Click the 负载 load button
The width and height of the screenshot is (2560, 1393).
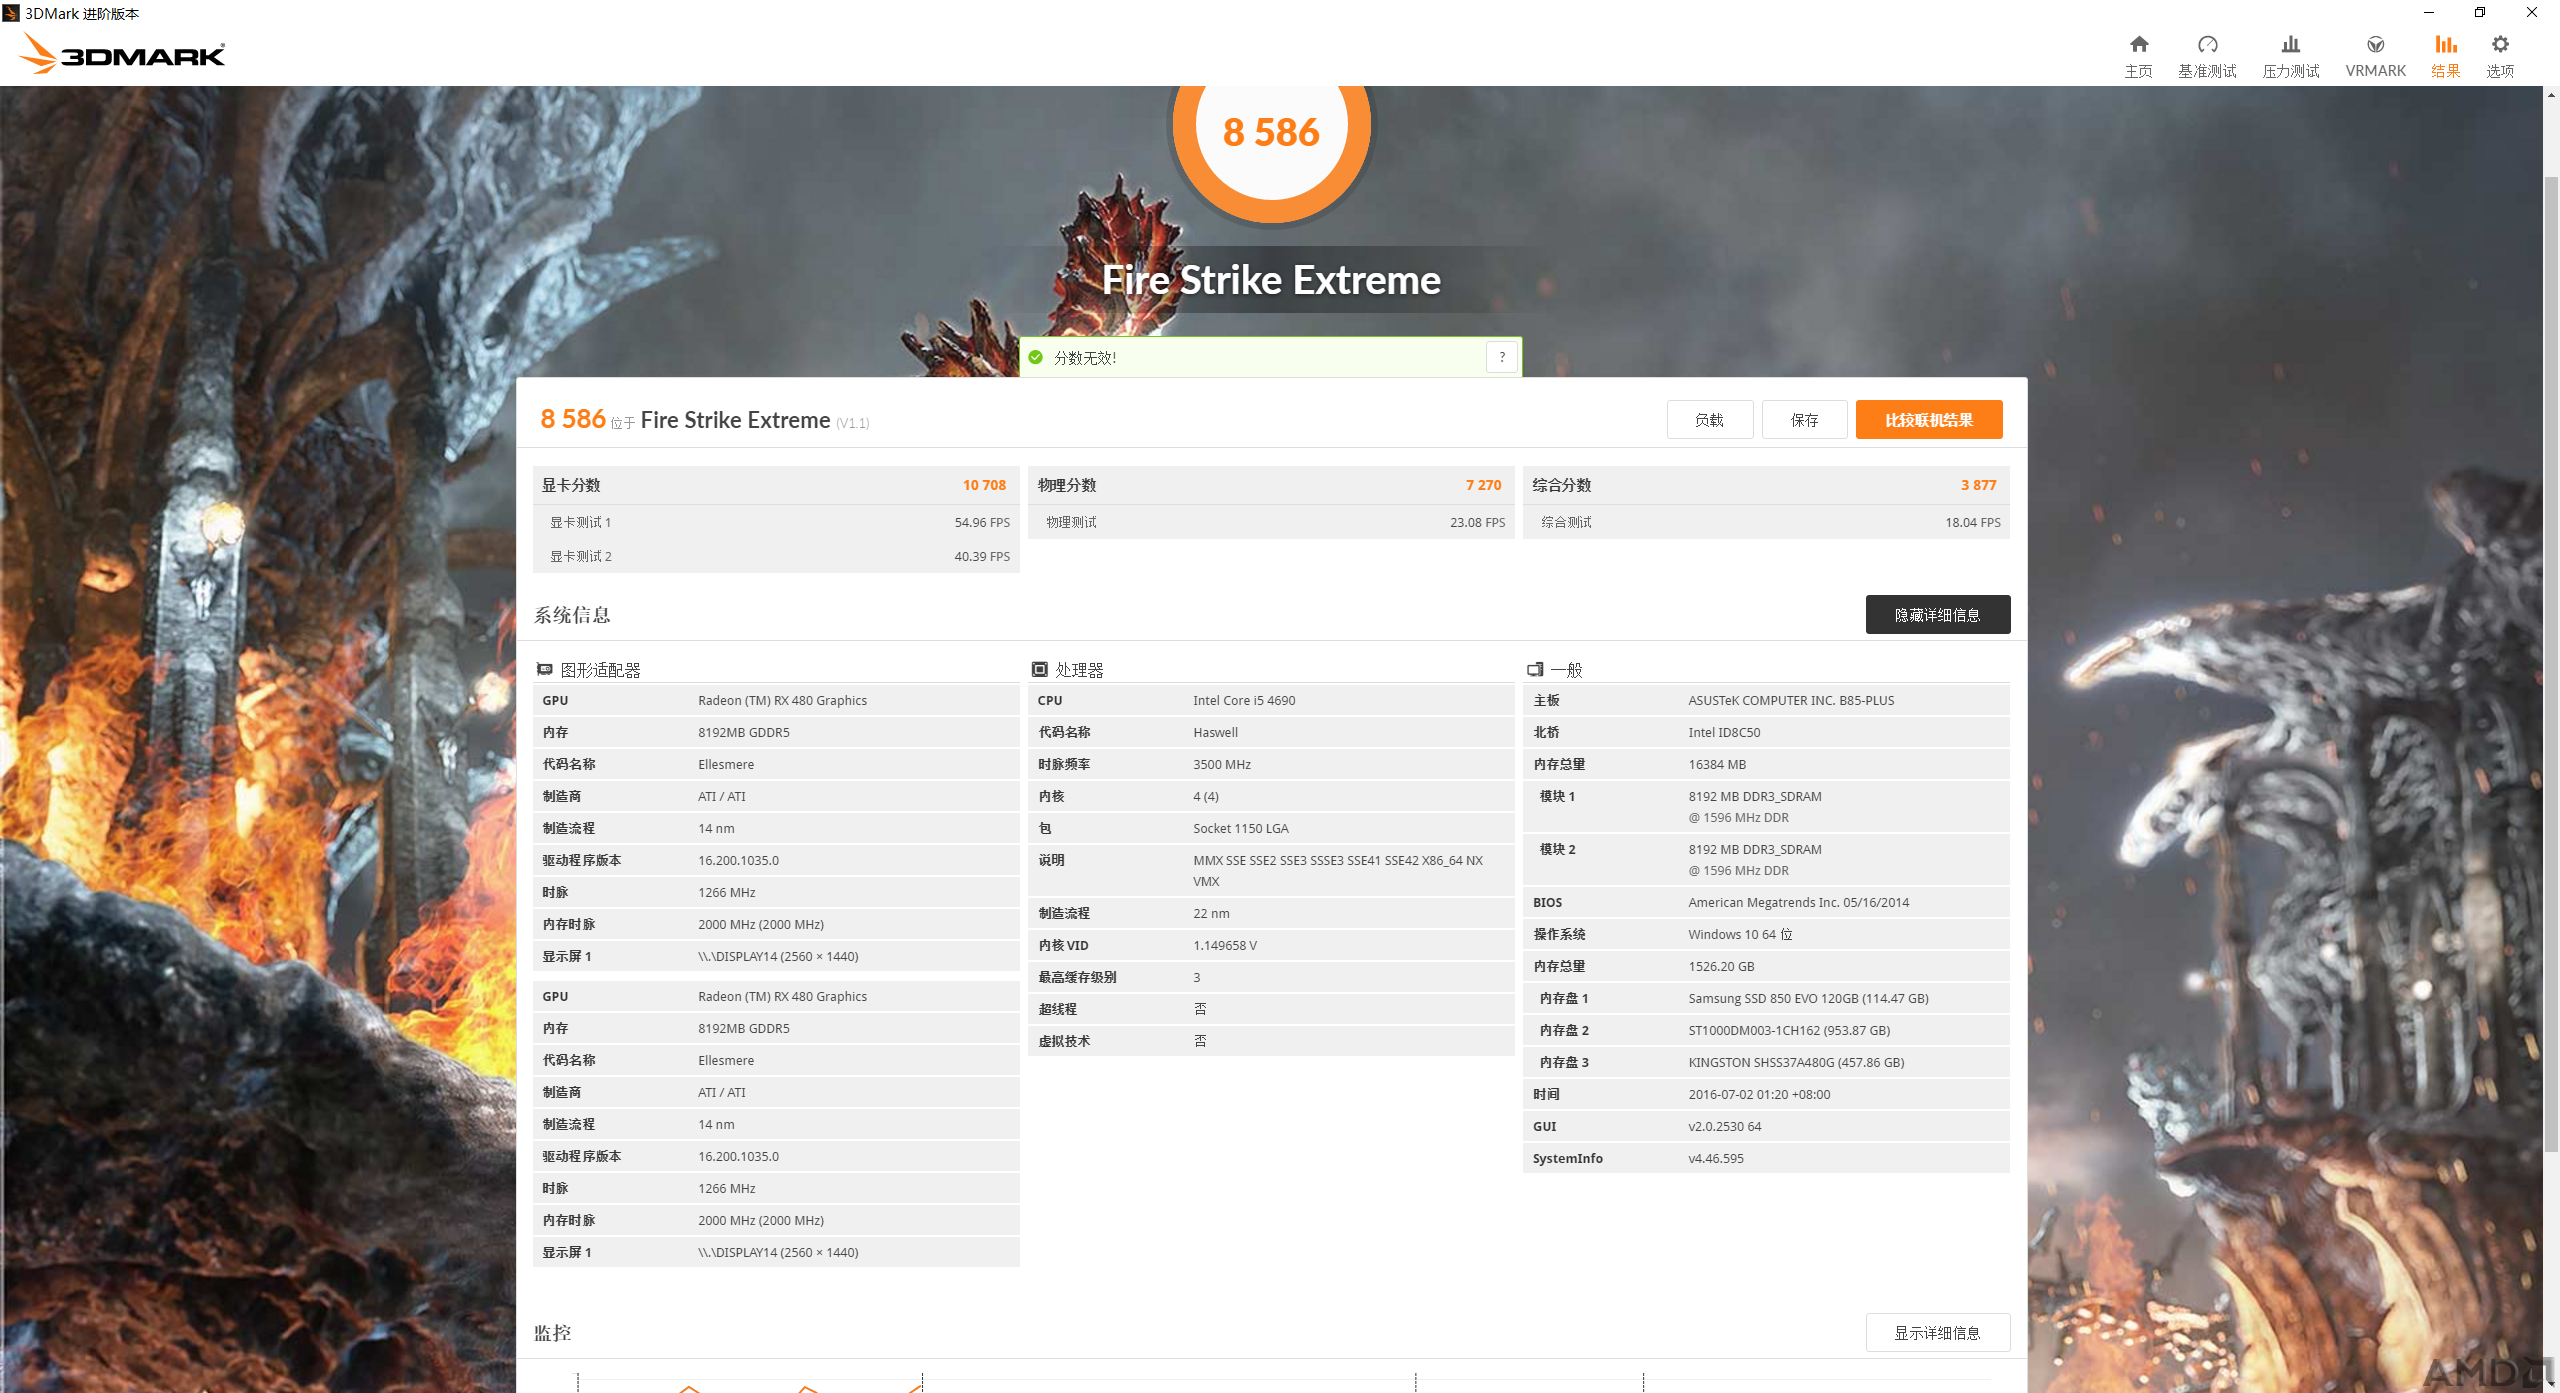pyautogui.click(x=1709, y=419)
